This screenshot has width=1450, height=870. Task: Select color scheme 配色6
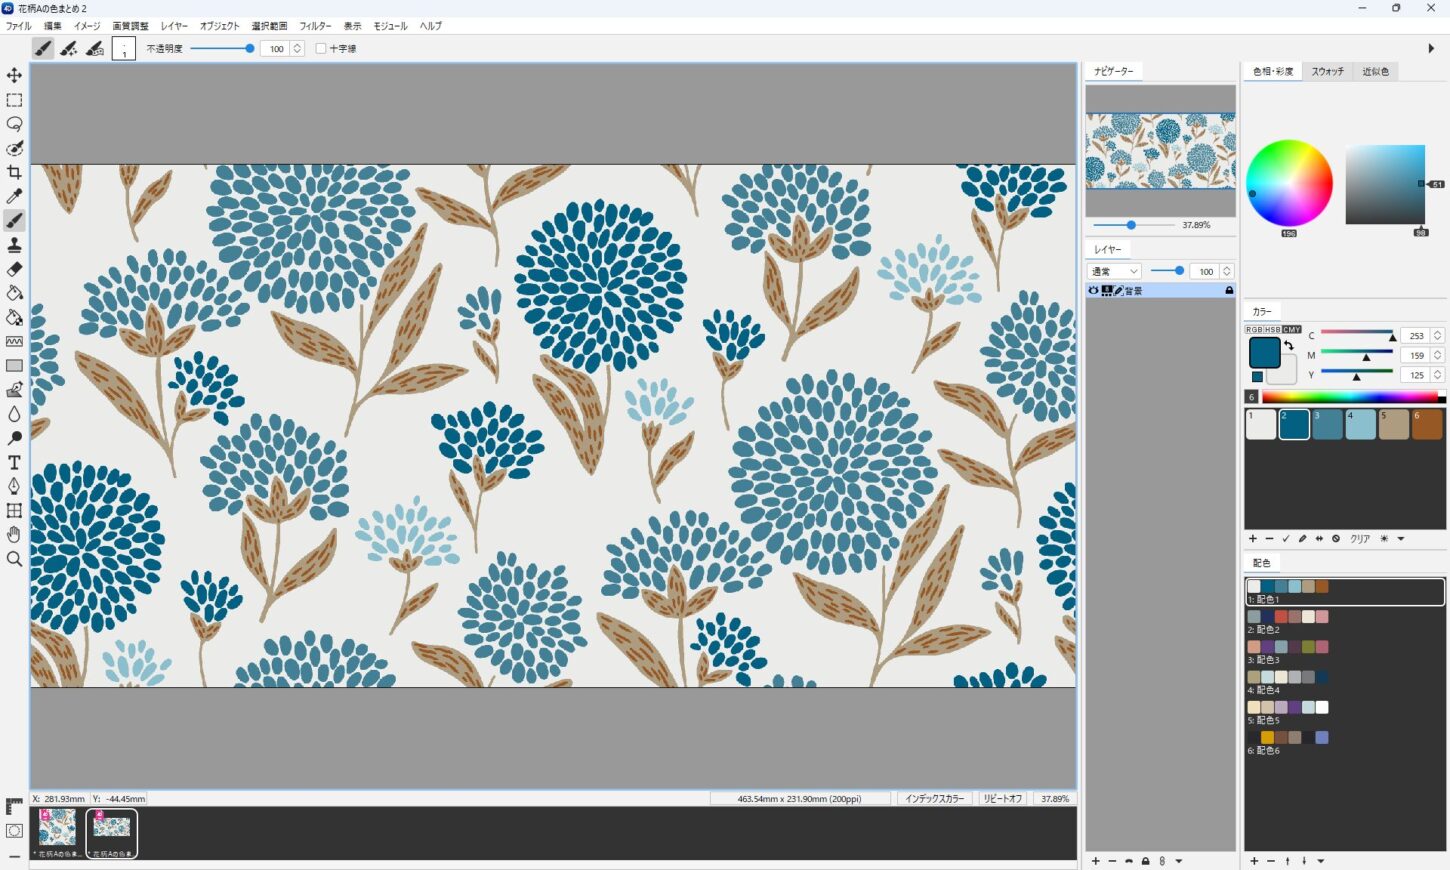tap(1344, 743)
